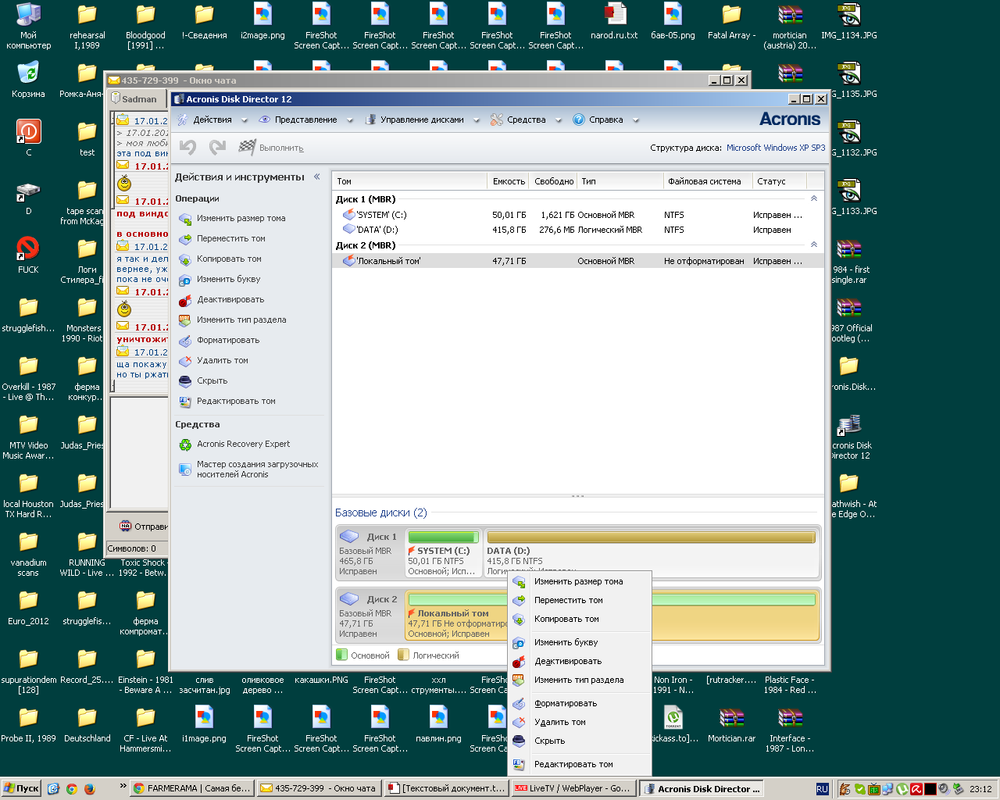
Task: Click sidebar icon for Деактивировать
Action: (185, 300)
